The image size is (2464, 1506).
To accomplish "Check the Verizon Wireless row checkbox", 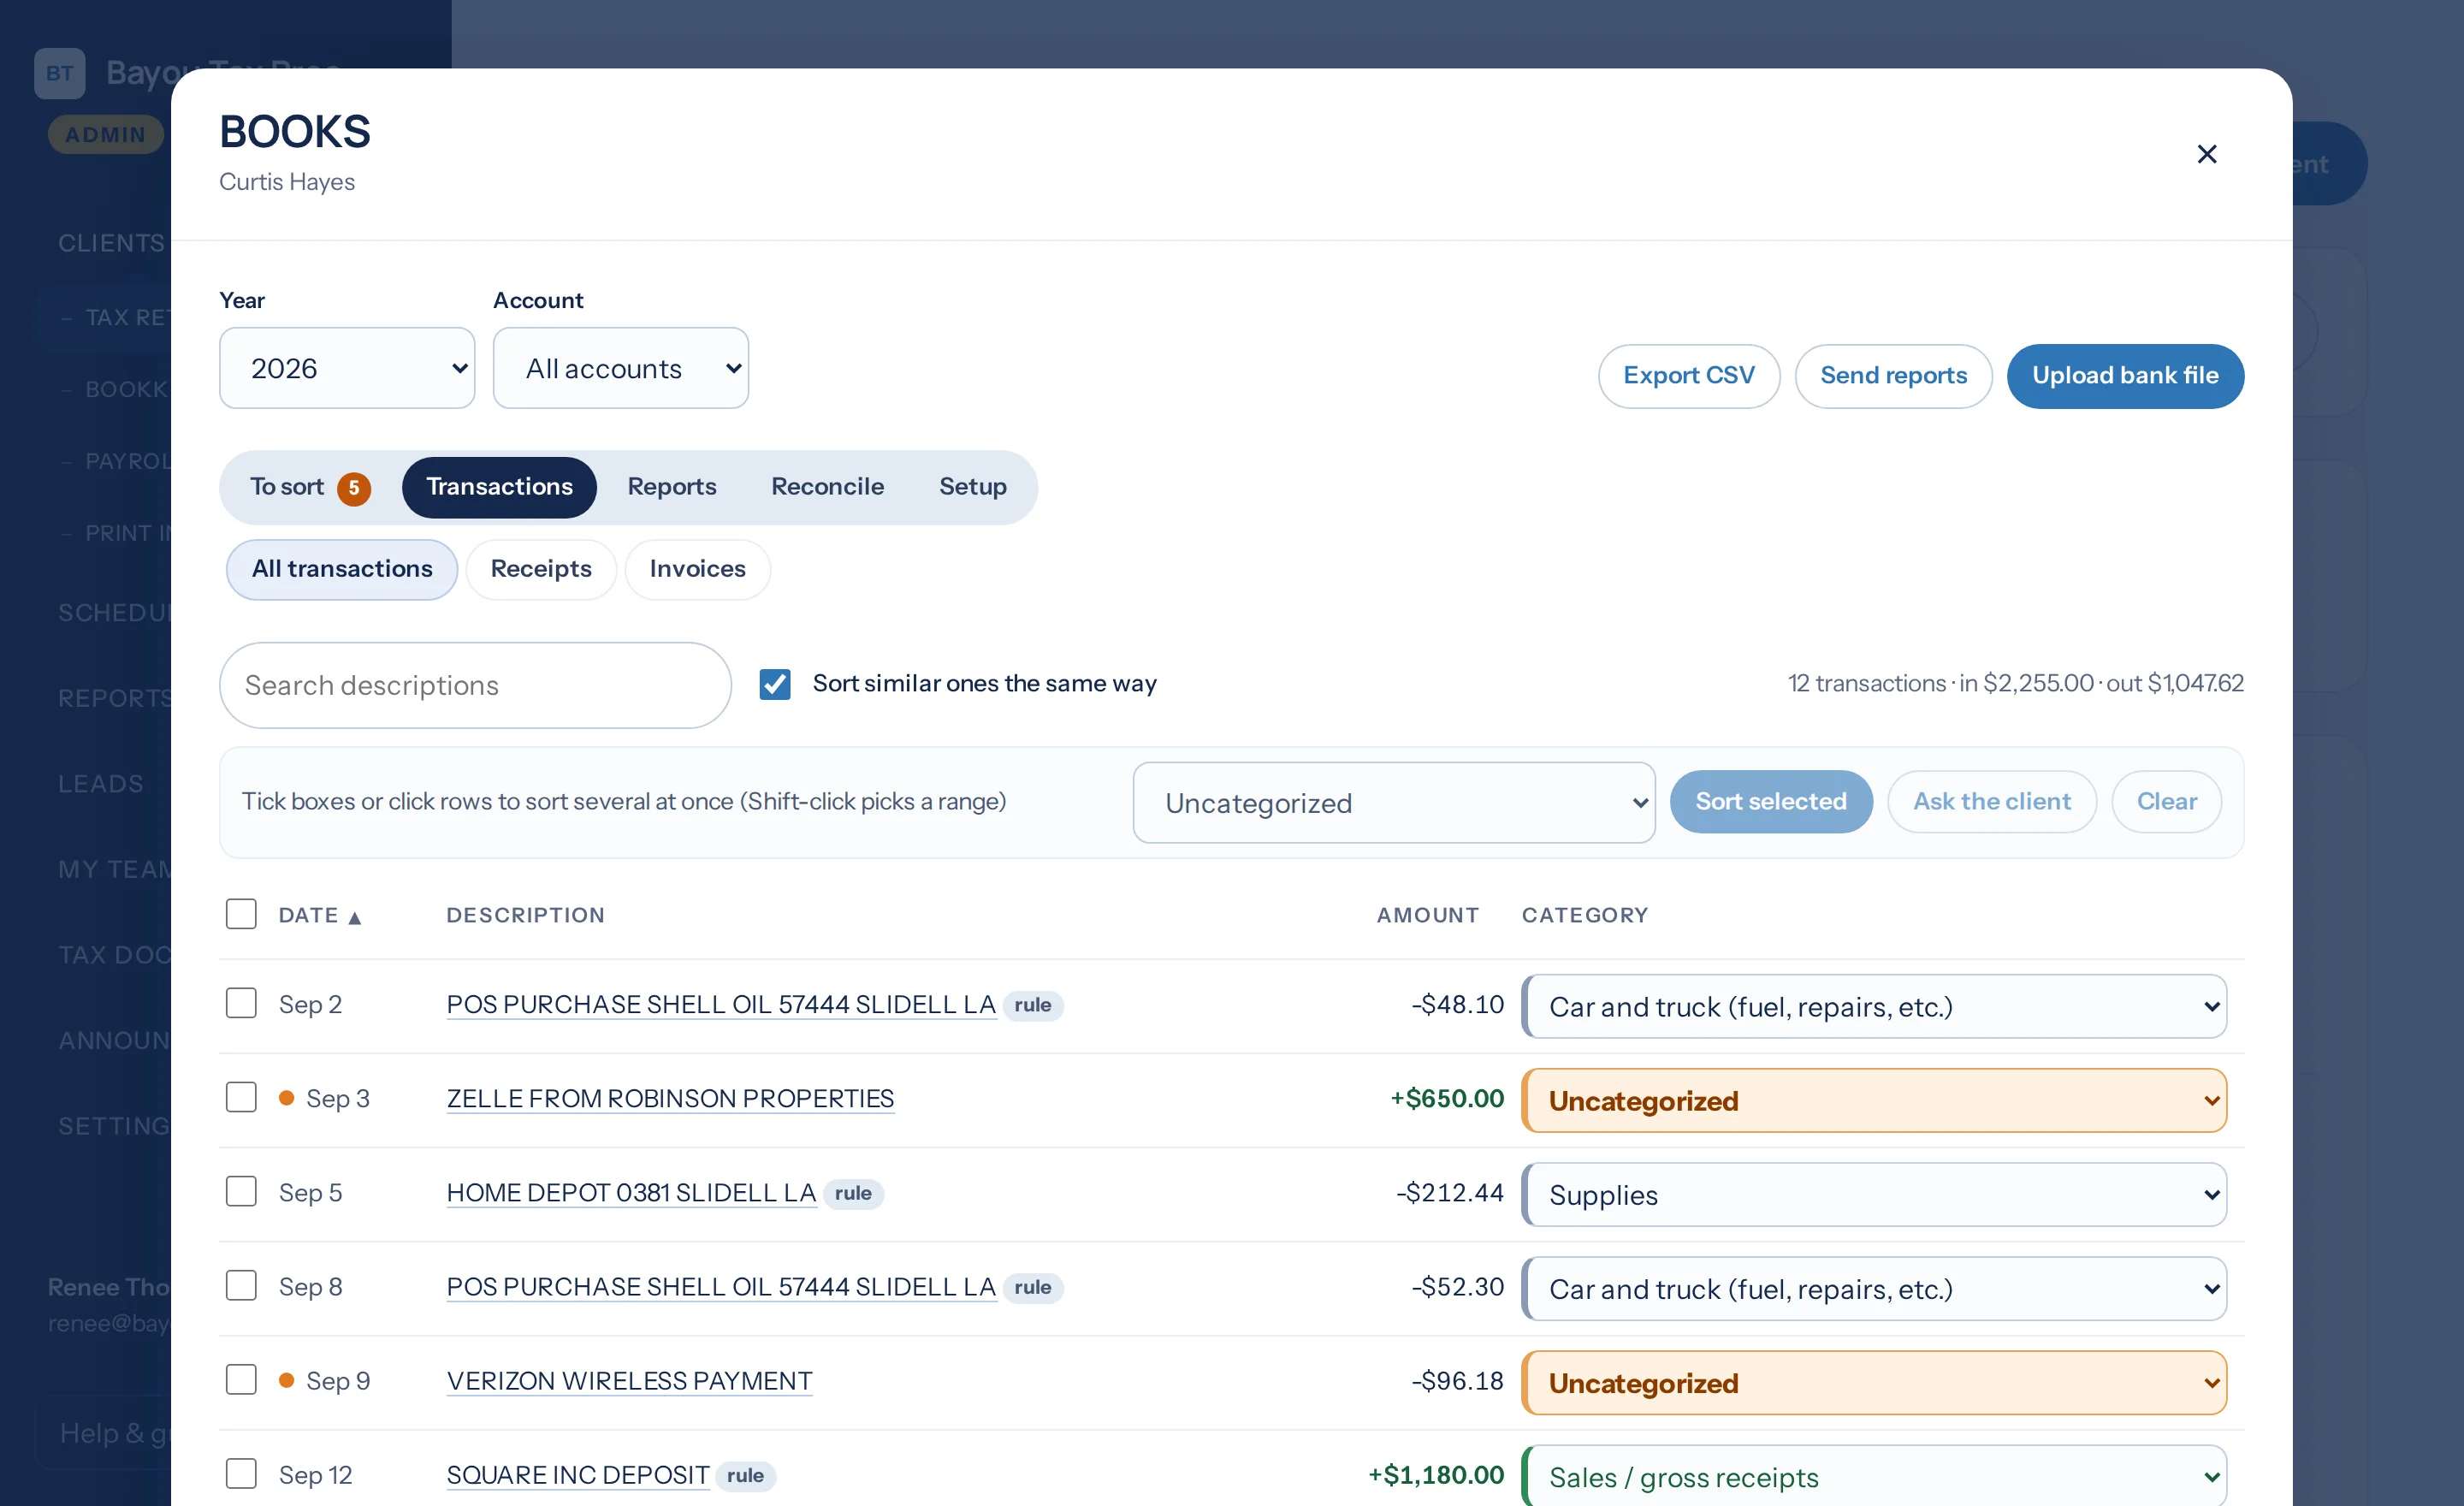I will [x=241, y=1379].
